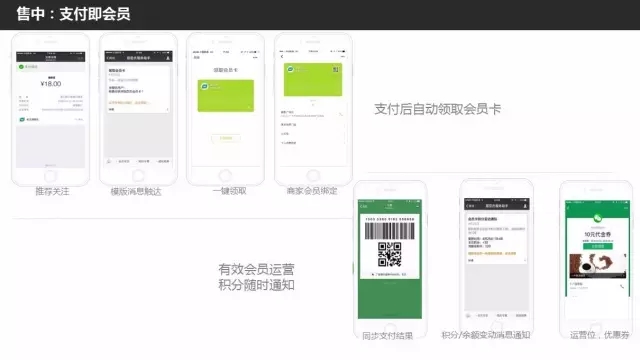Tap back chevron on 商家会员绑定 phone
640x360 pixels.
point(282,56)
